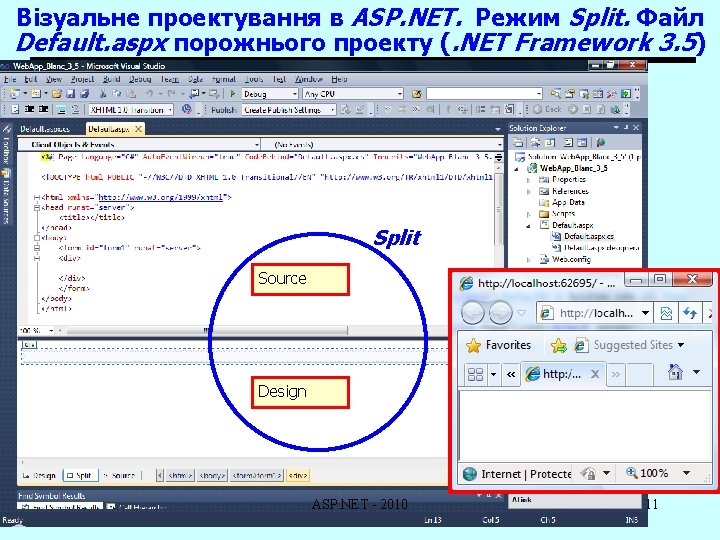The width and height of the screenshot is (720, 540).
Task: Click the Open File folder icon
Action: point(56,94)
